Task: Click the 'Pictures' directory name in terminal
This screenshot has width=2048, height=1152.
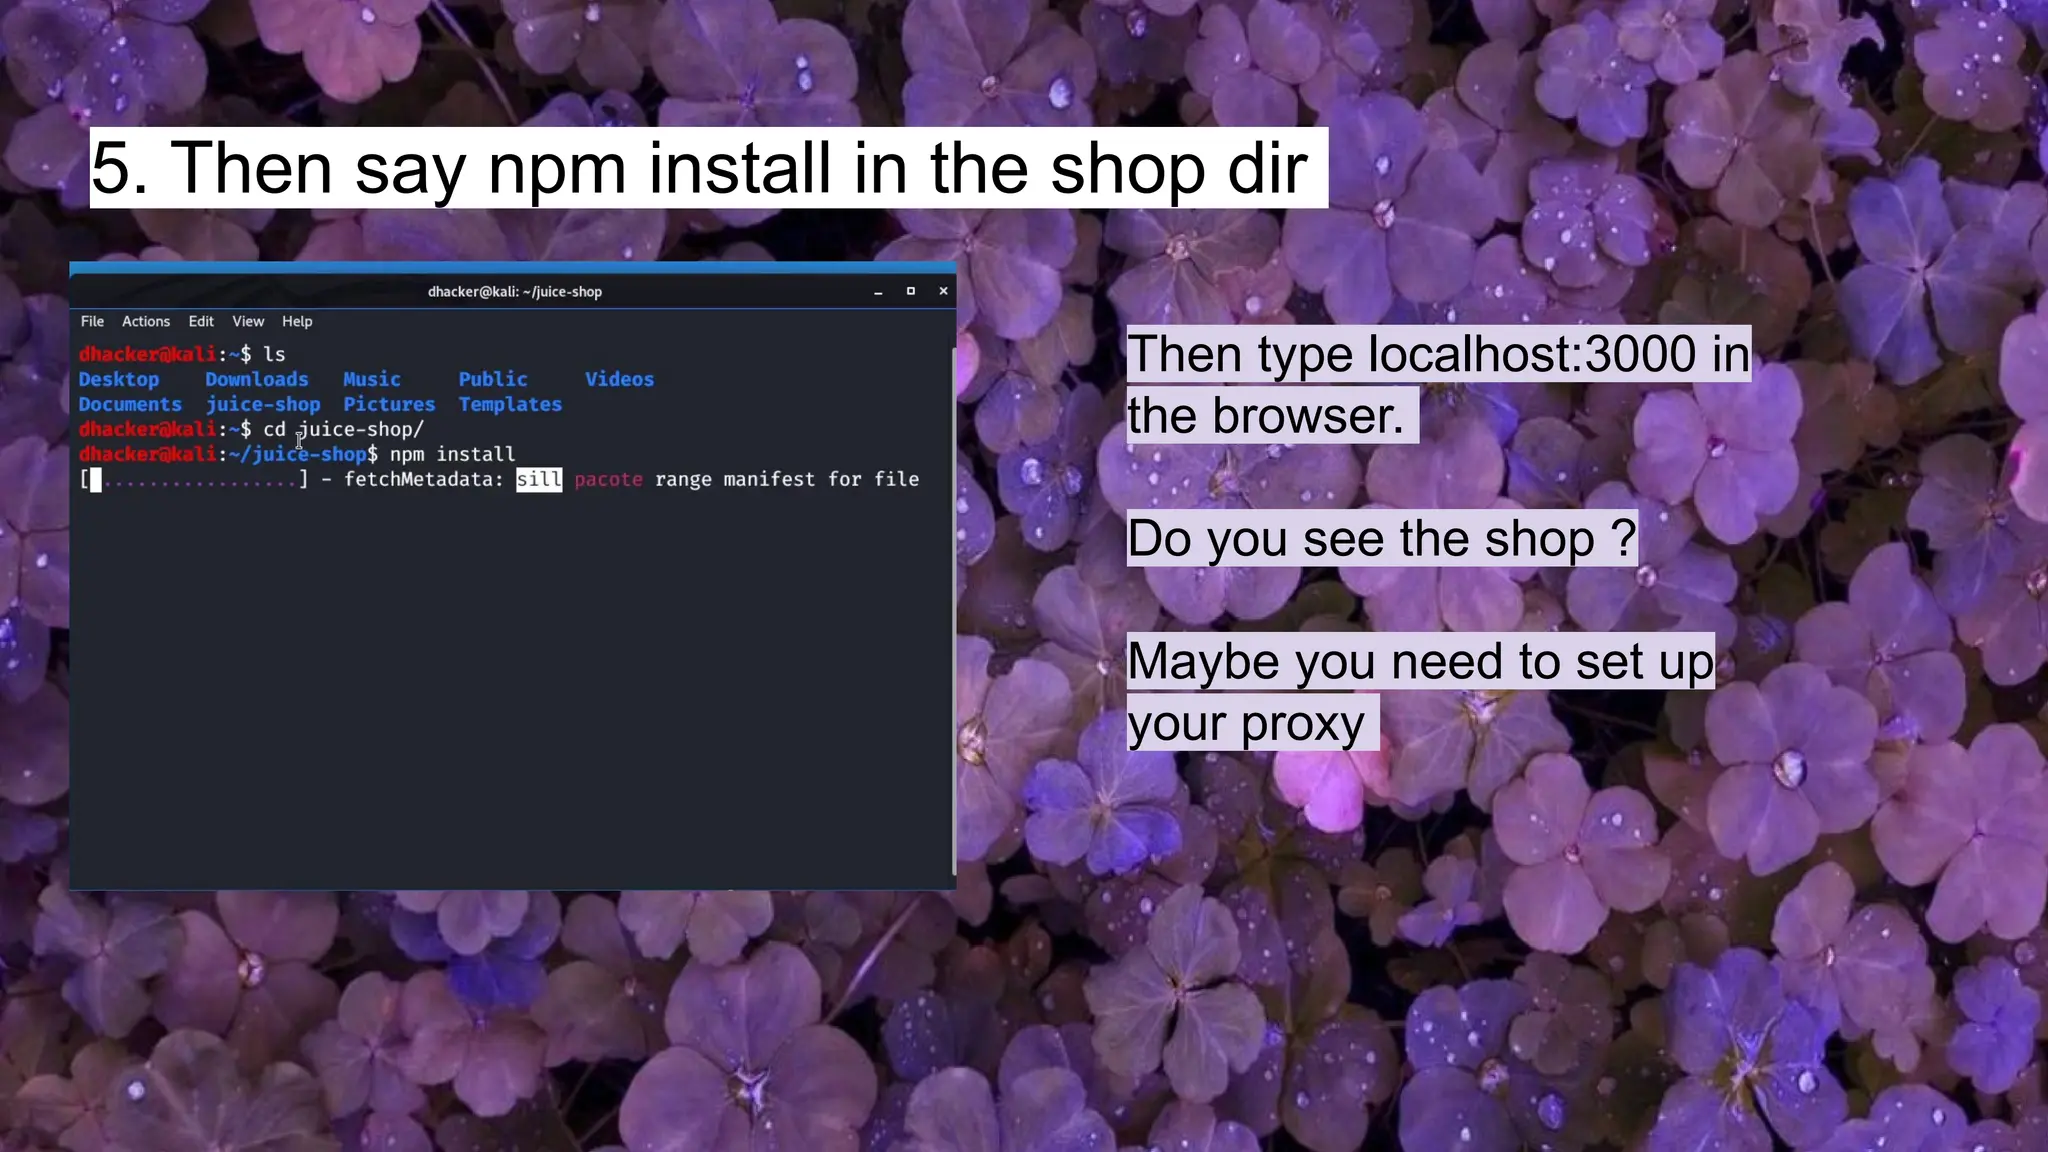Action: [389, 404]
